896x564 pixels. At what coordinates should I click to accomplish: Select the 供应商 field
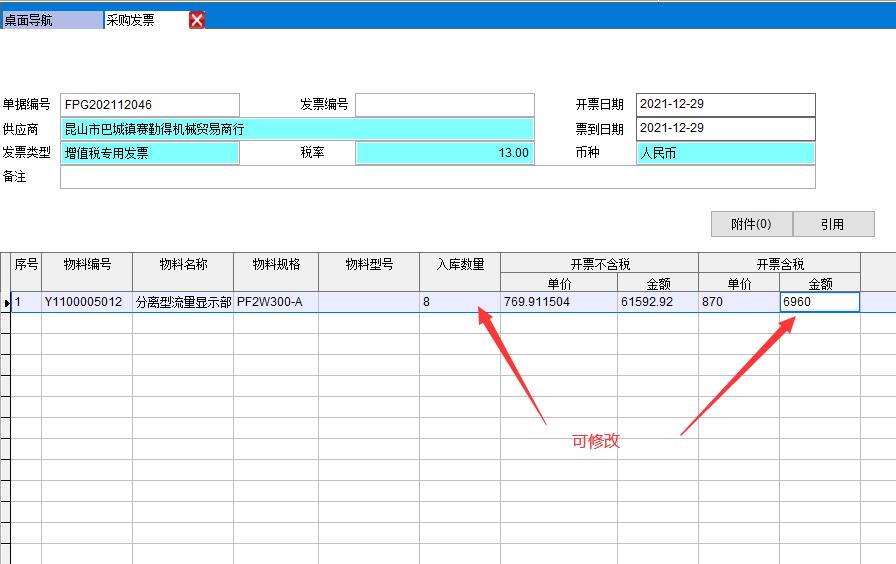[297, 129]
